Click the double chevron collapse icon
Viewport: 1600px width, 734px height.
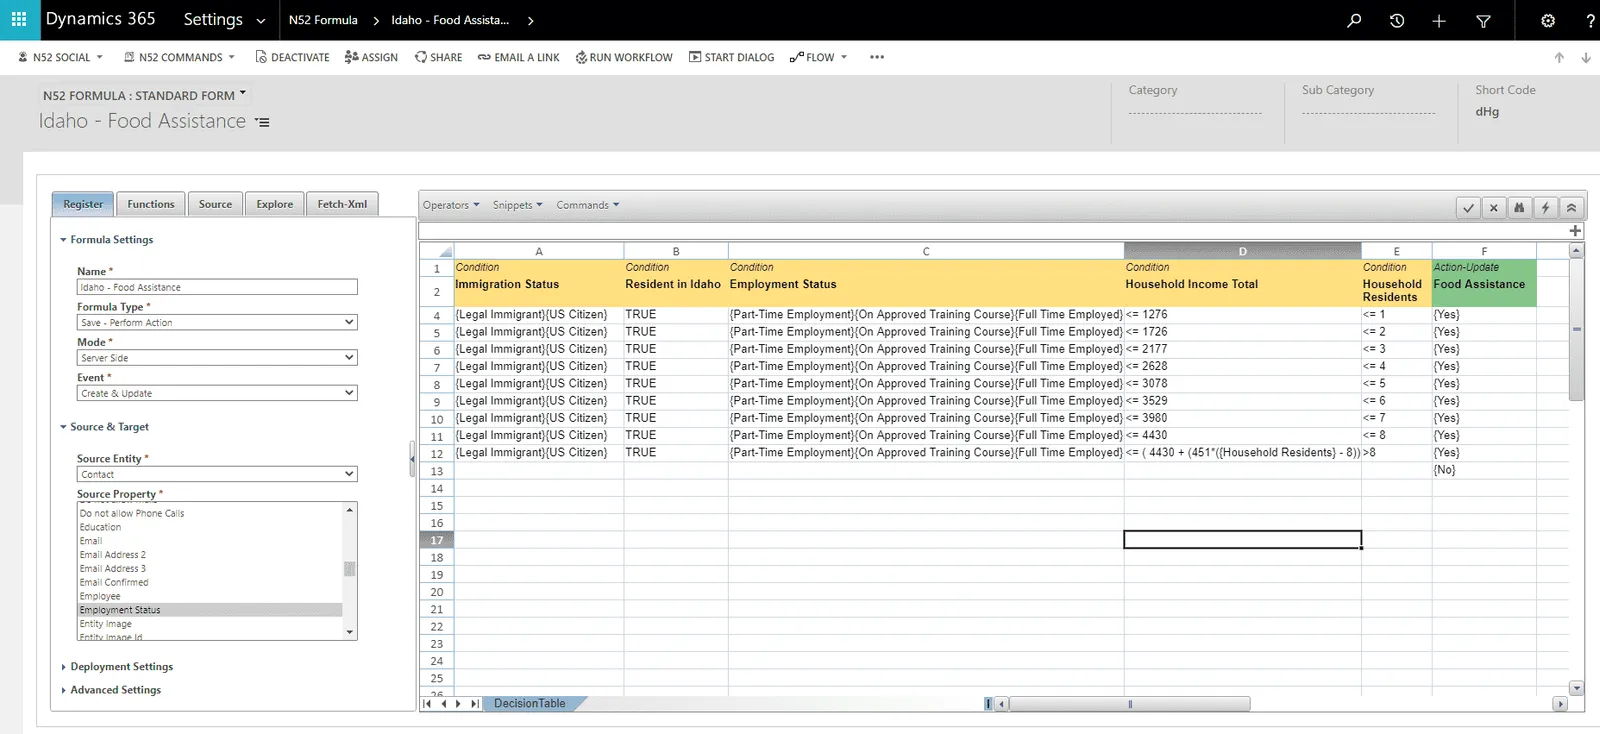pyautogui.click(x=1571, y=207)
